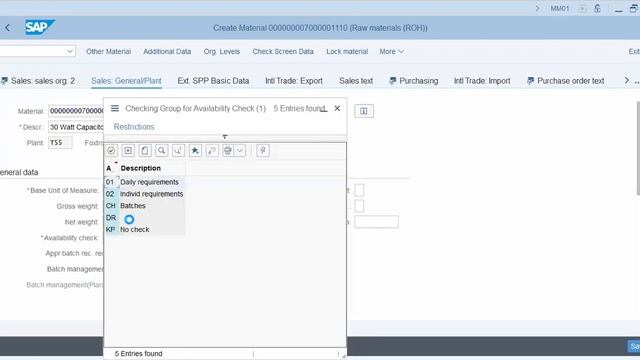This screenshot has height=360, width=640.
Task: Click the Save button at bottom right
Action: pos(633,346)
